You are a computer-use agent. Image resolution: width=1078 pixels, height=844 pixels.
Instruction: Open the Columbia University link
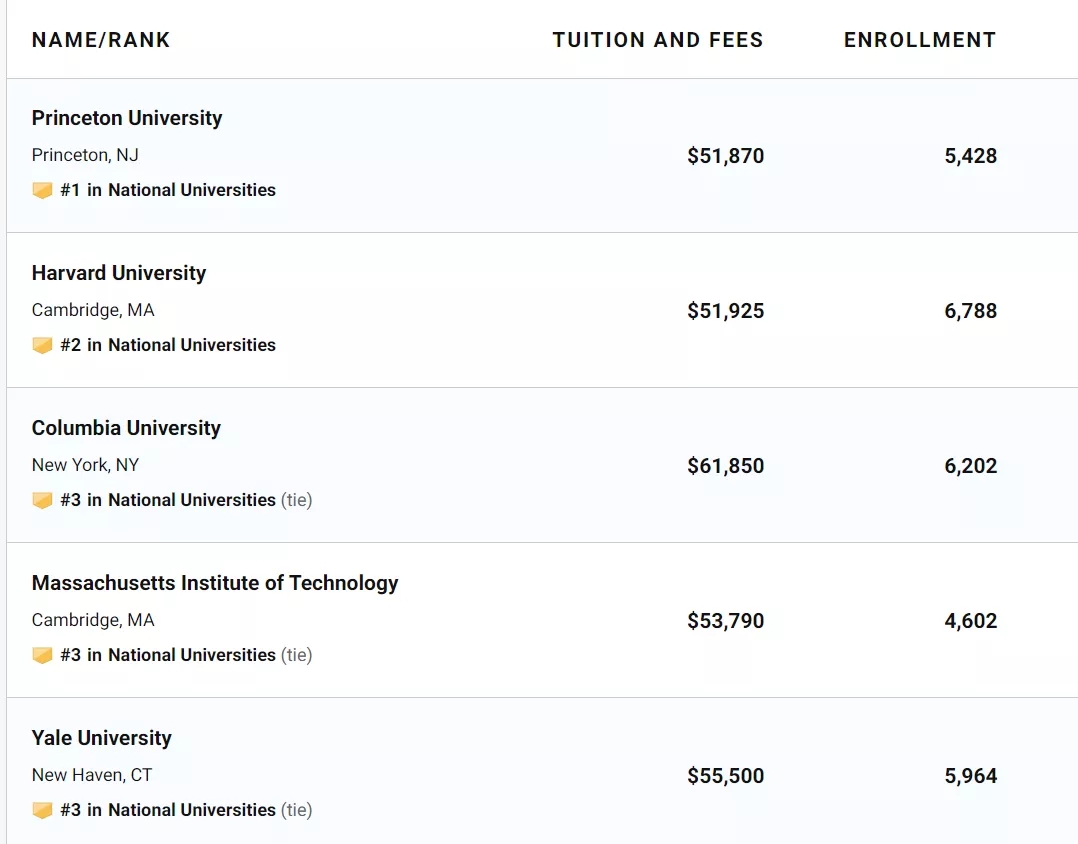126,428
